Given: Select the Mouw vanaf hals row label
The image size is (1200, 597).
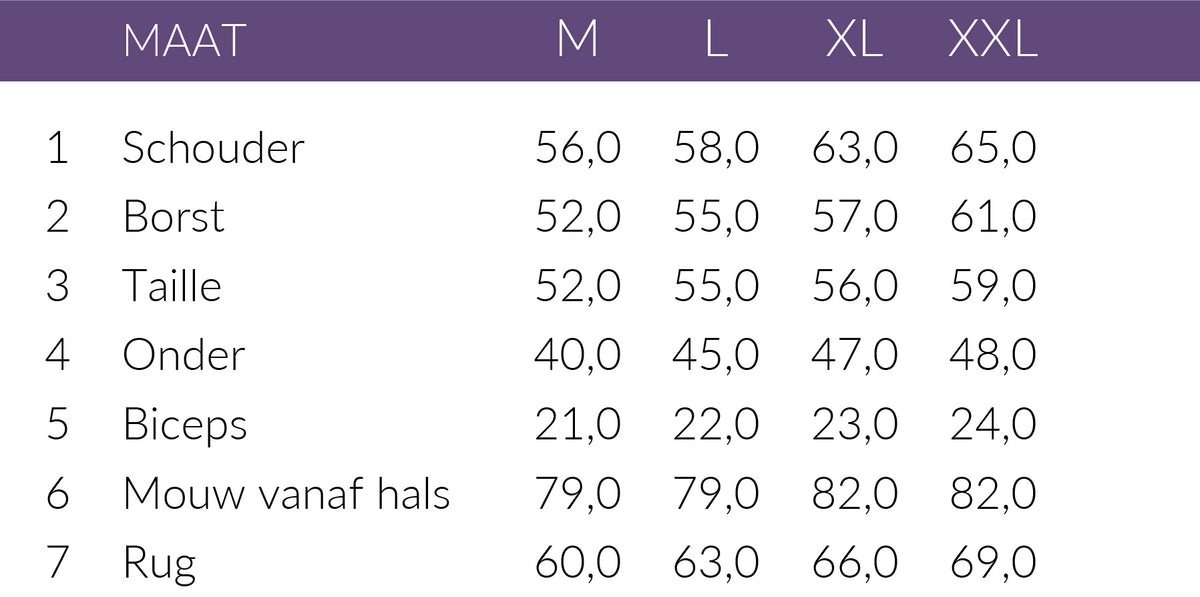Looking at the screenshot, I should click(x=286, y=494).
